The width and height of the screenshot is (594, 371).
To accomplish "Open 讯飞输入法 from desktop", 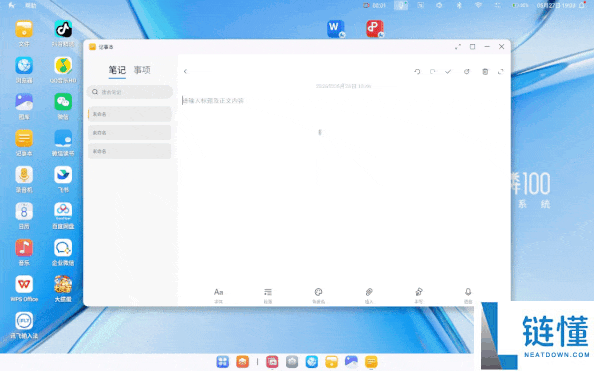I will click(24, 325).
